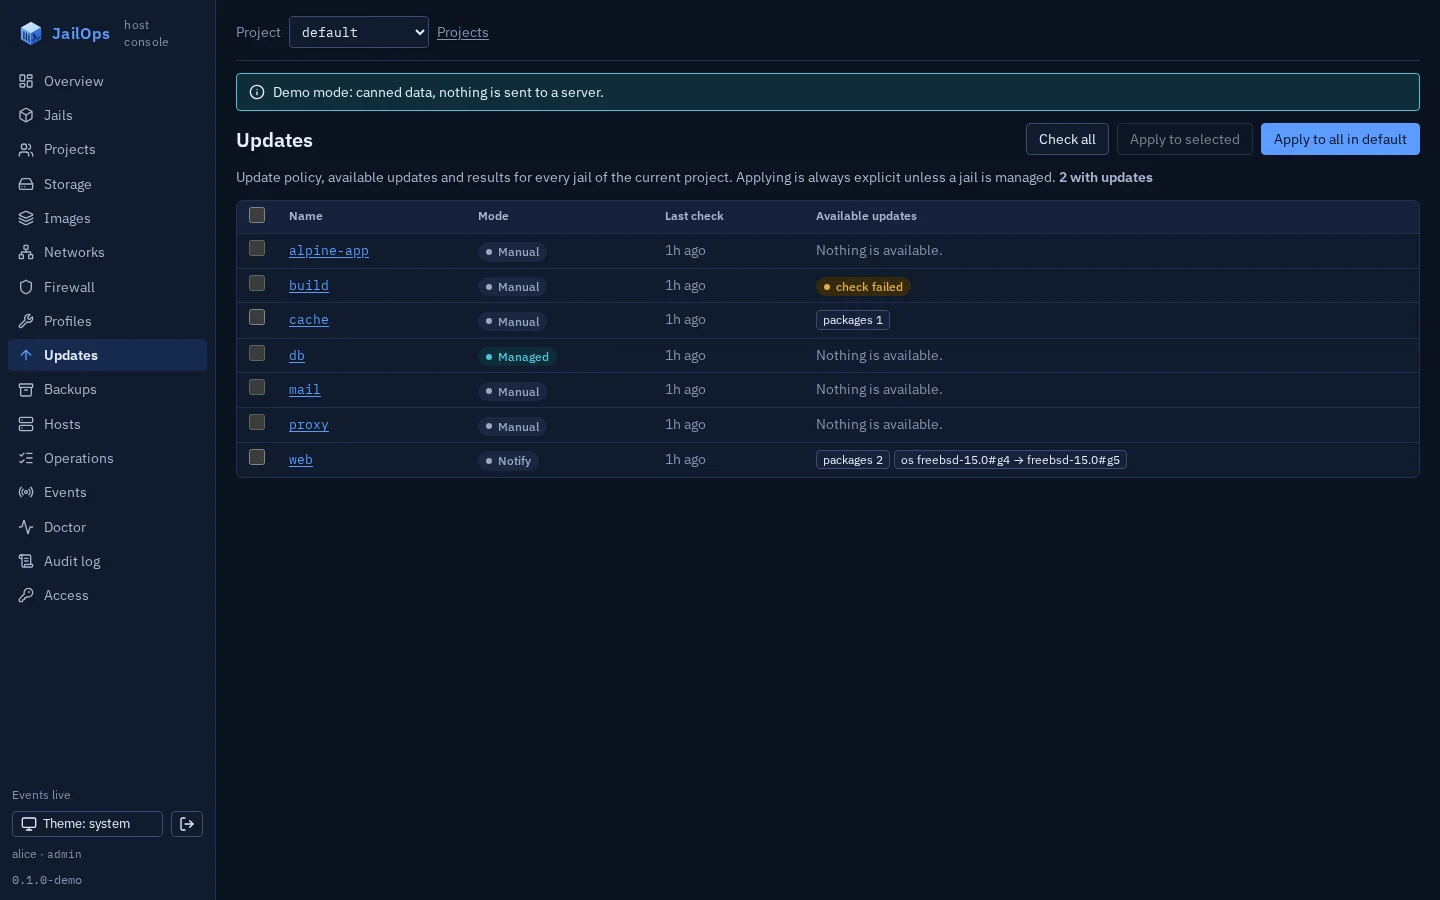Click the Events broadcast icon in sidebar
This screenshot has height=900, width=1440.
26,492
